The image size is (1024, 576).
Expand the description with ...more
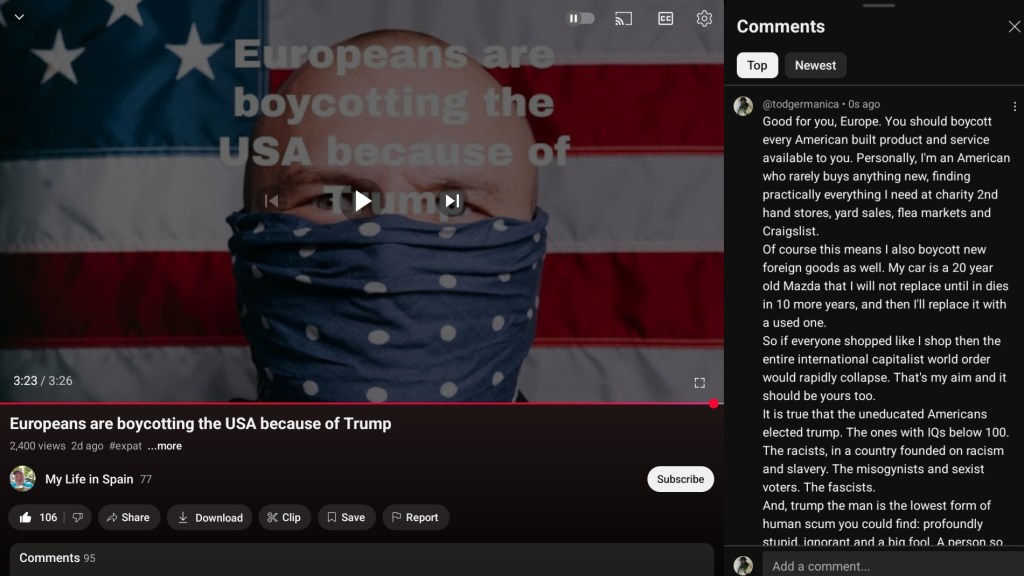coord(164,446)
